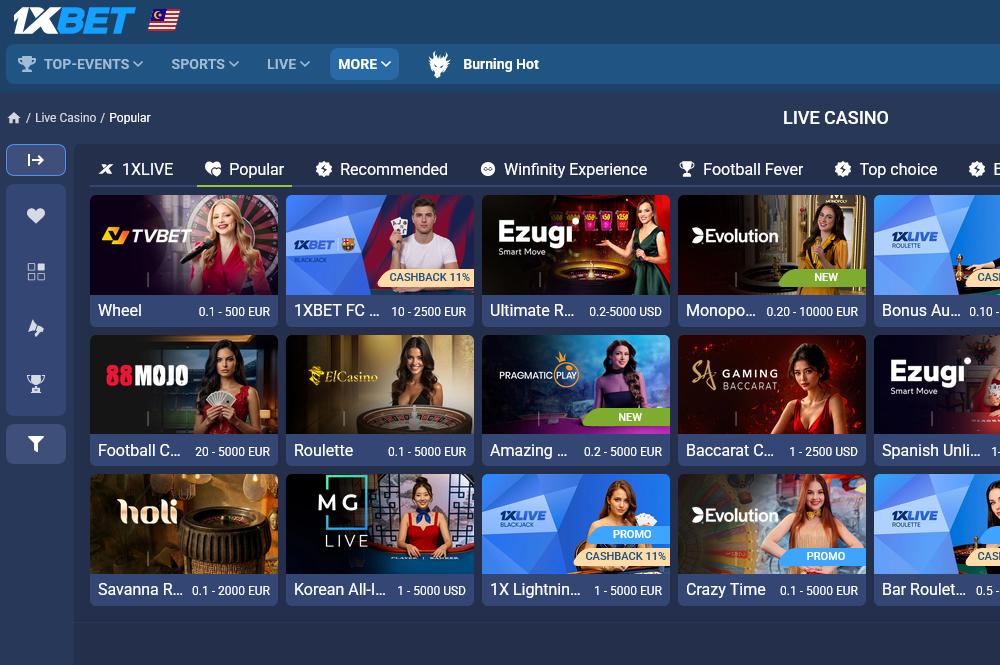Viewport: 1000px width, 665px height.
Task: Select the Popular tab
Action: pos(244,170)
